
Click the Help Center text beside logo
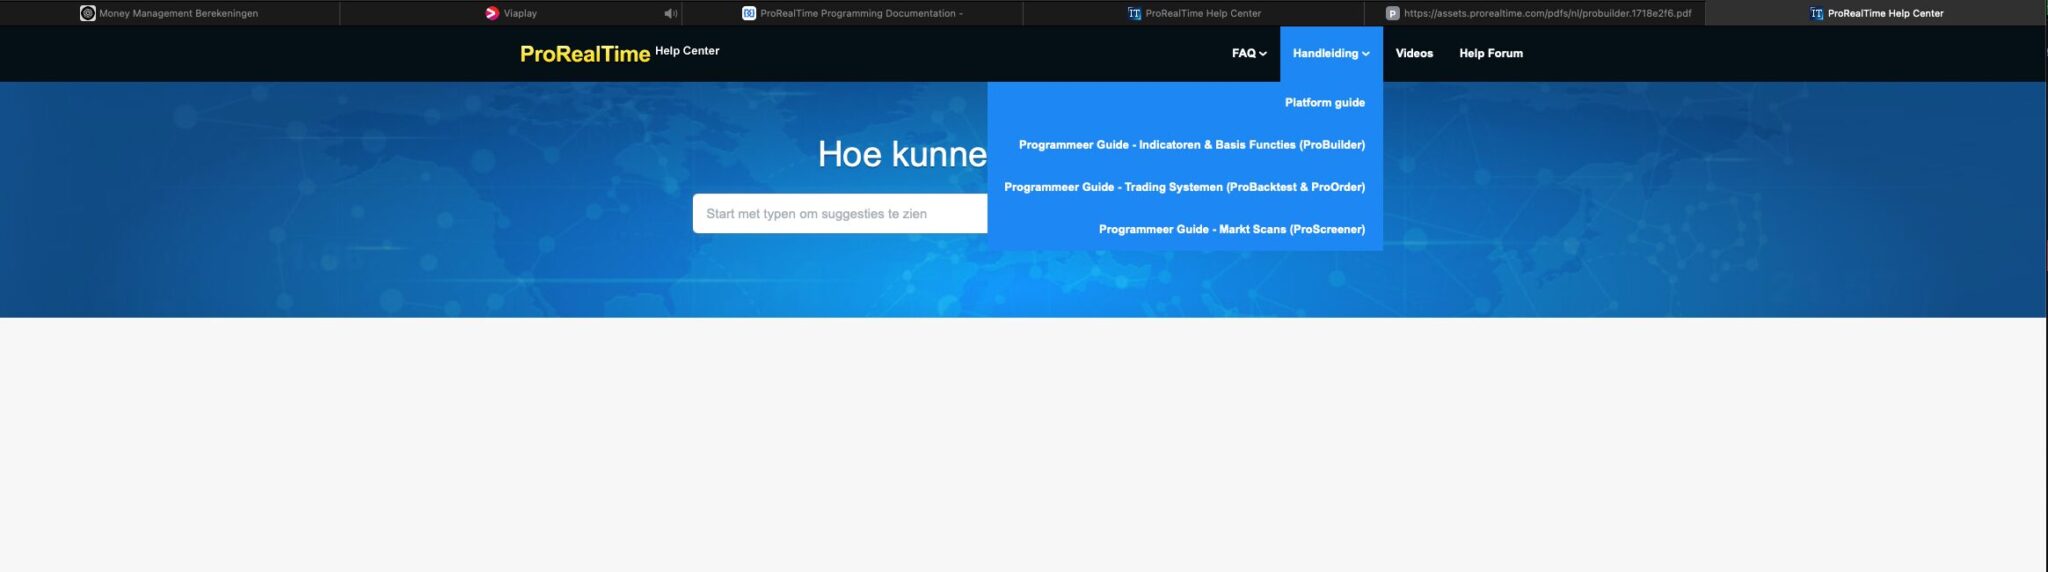687,51
